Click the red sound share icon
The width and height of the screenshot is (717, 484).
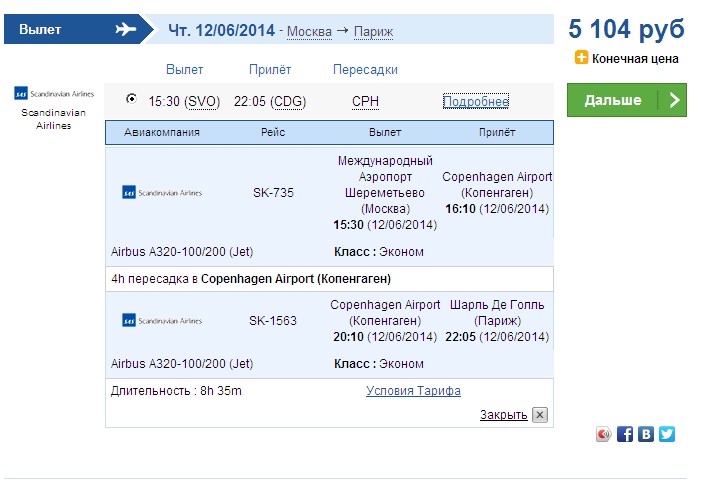tap(604, 434)
